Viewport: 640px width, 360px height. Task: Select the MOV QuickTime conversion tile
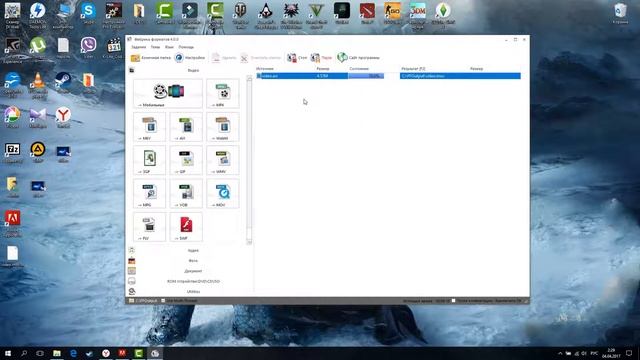pos(223,194)
